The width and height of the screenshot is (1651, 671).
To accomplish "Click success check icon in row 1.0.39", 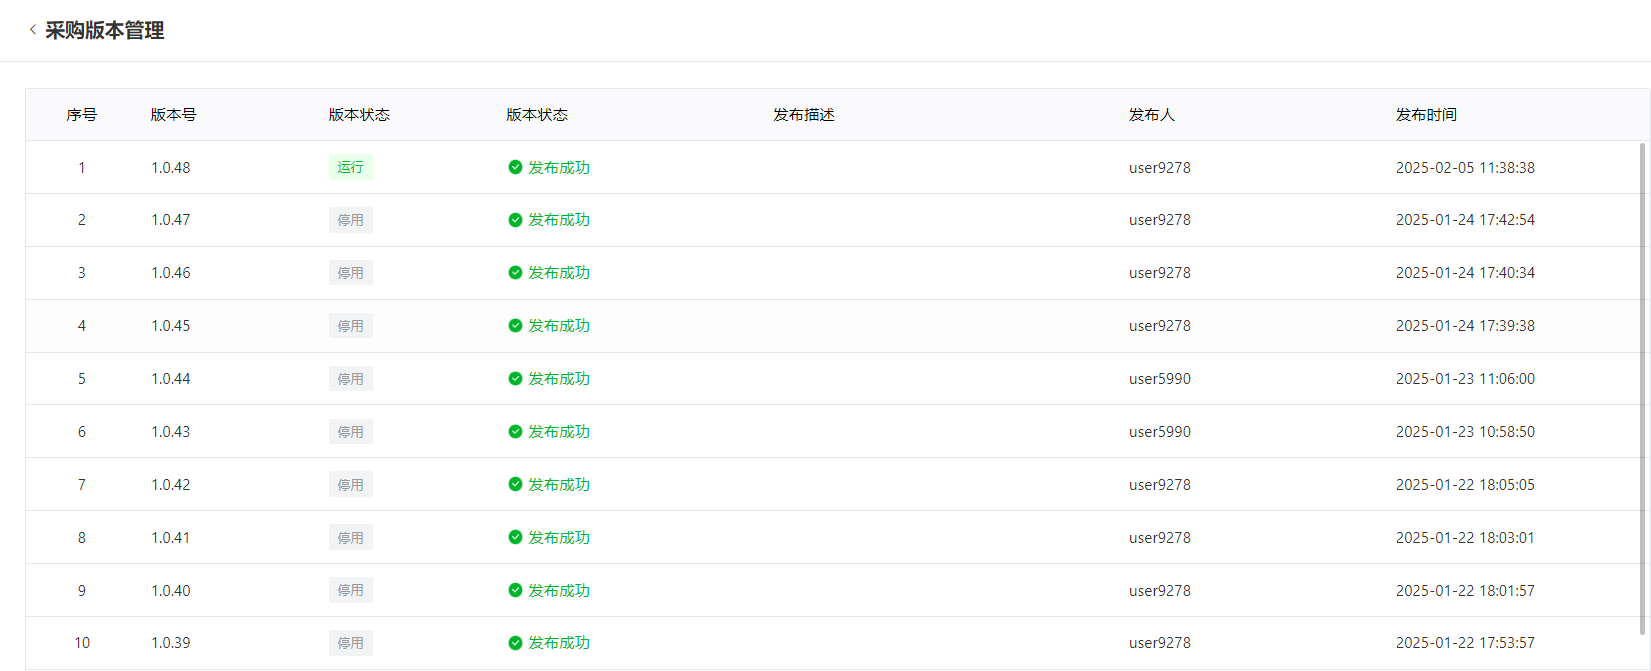I will click(x=515, y=643).
